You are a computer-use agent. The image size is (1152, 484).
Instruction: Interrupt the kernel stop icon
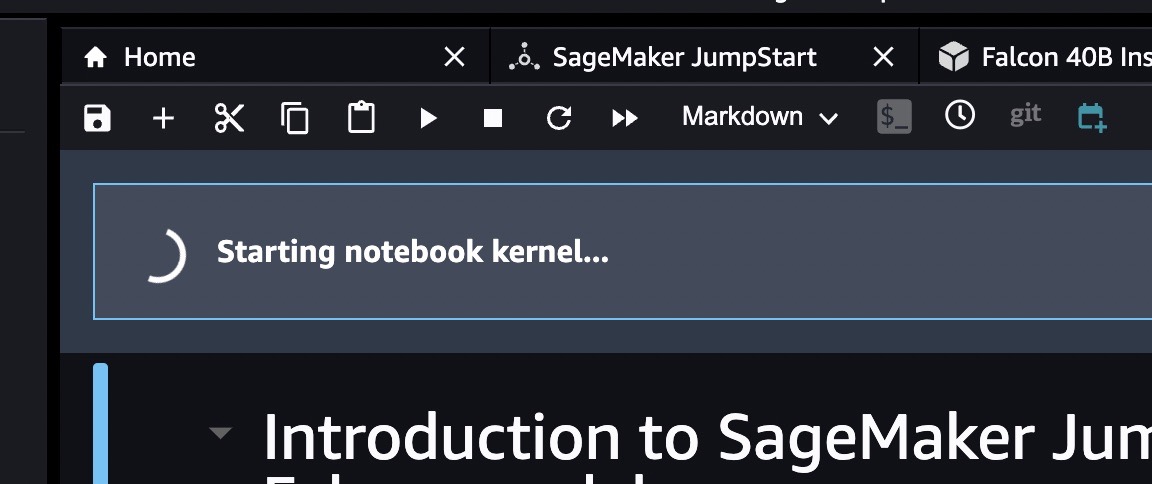(493, 118)
